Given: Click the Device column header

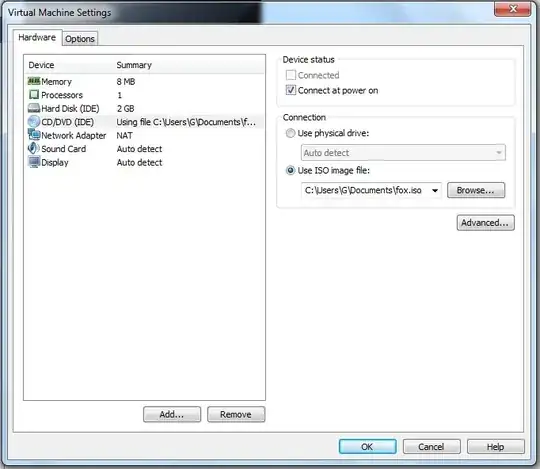Looking at the screenshot, I should [x=41, y=65].
